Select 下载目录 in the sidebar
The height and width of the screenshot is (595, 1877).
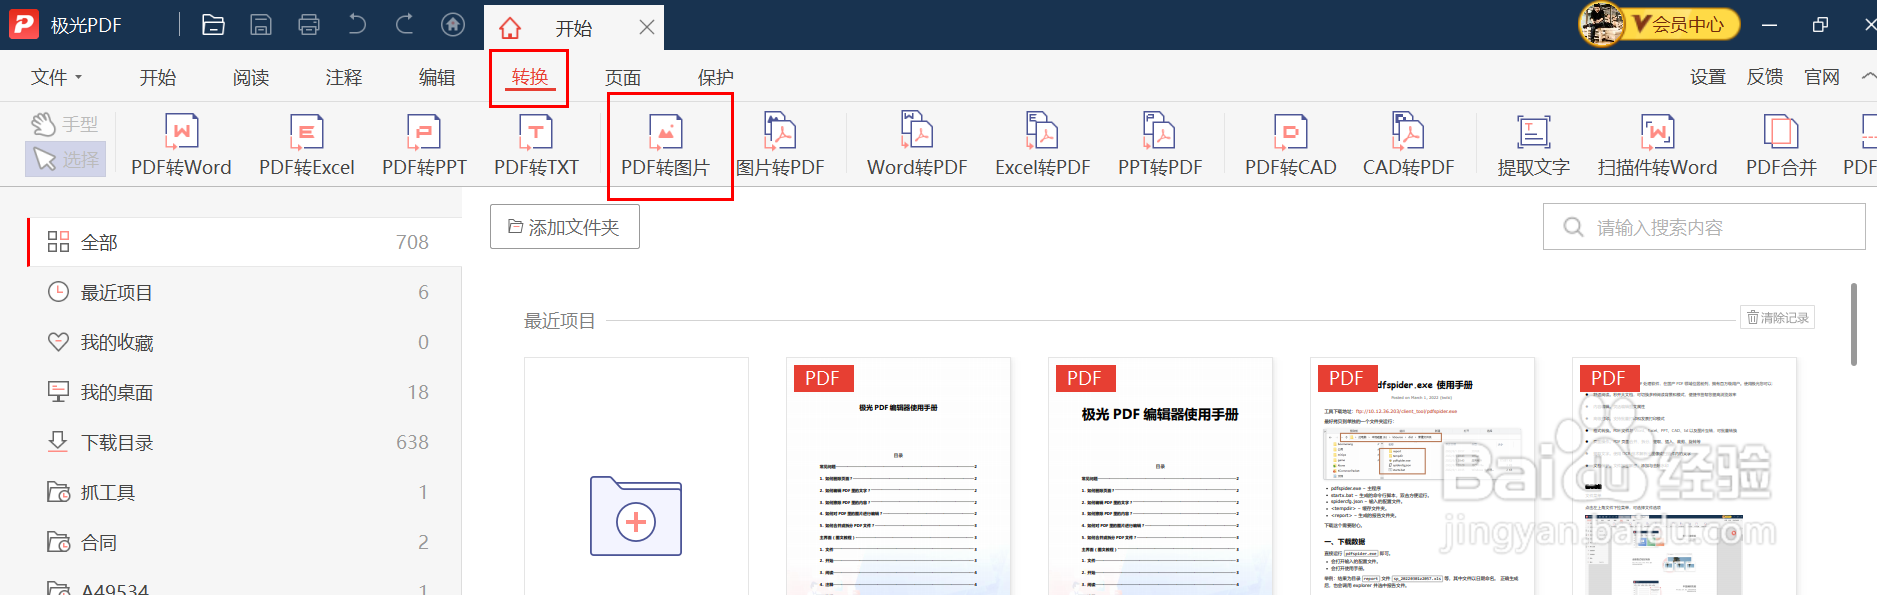click(x=244, y=442)
